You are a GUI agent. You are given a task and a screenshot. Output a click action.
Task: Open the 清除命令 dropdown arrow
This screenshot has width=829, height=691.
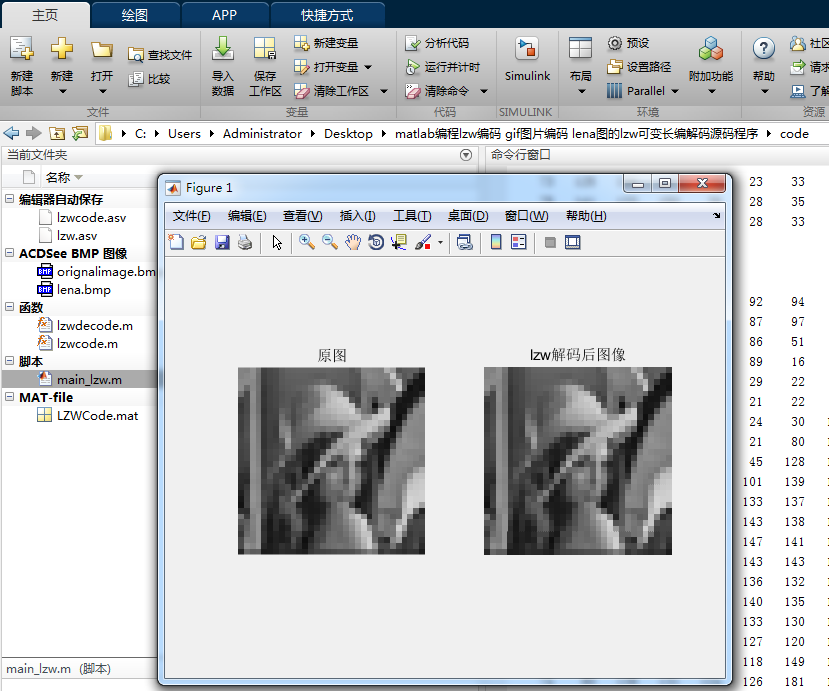(x=483, y=91)
